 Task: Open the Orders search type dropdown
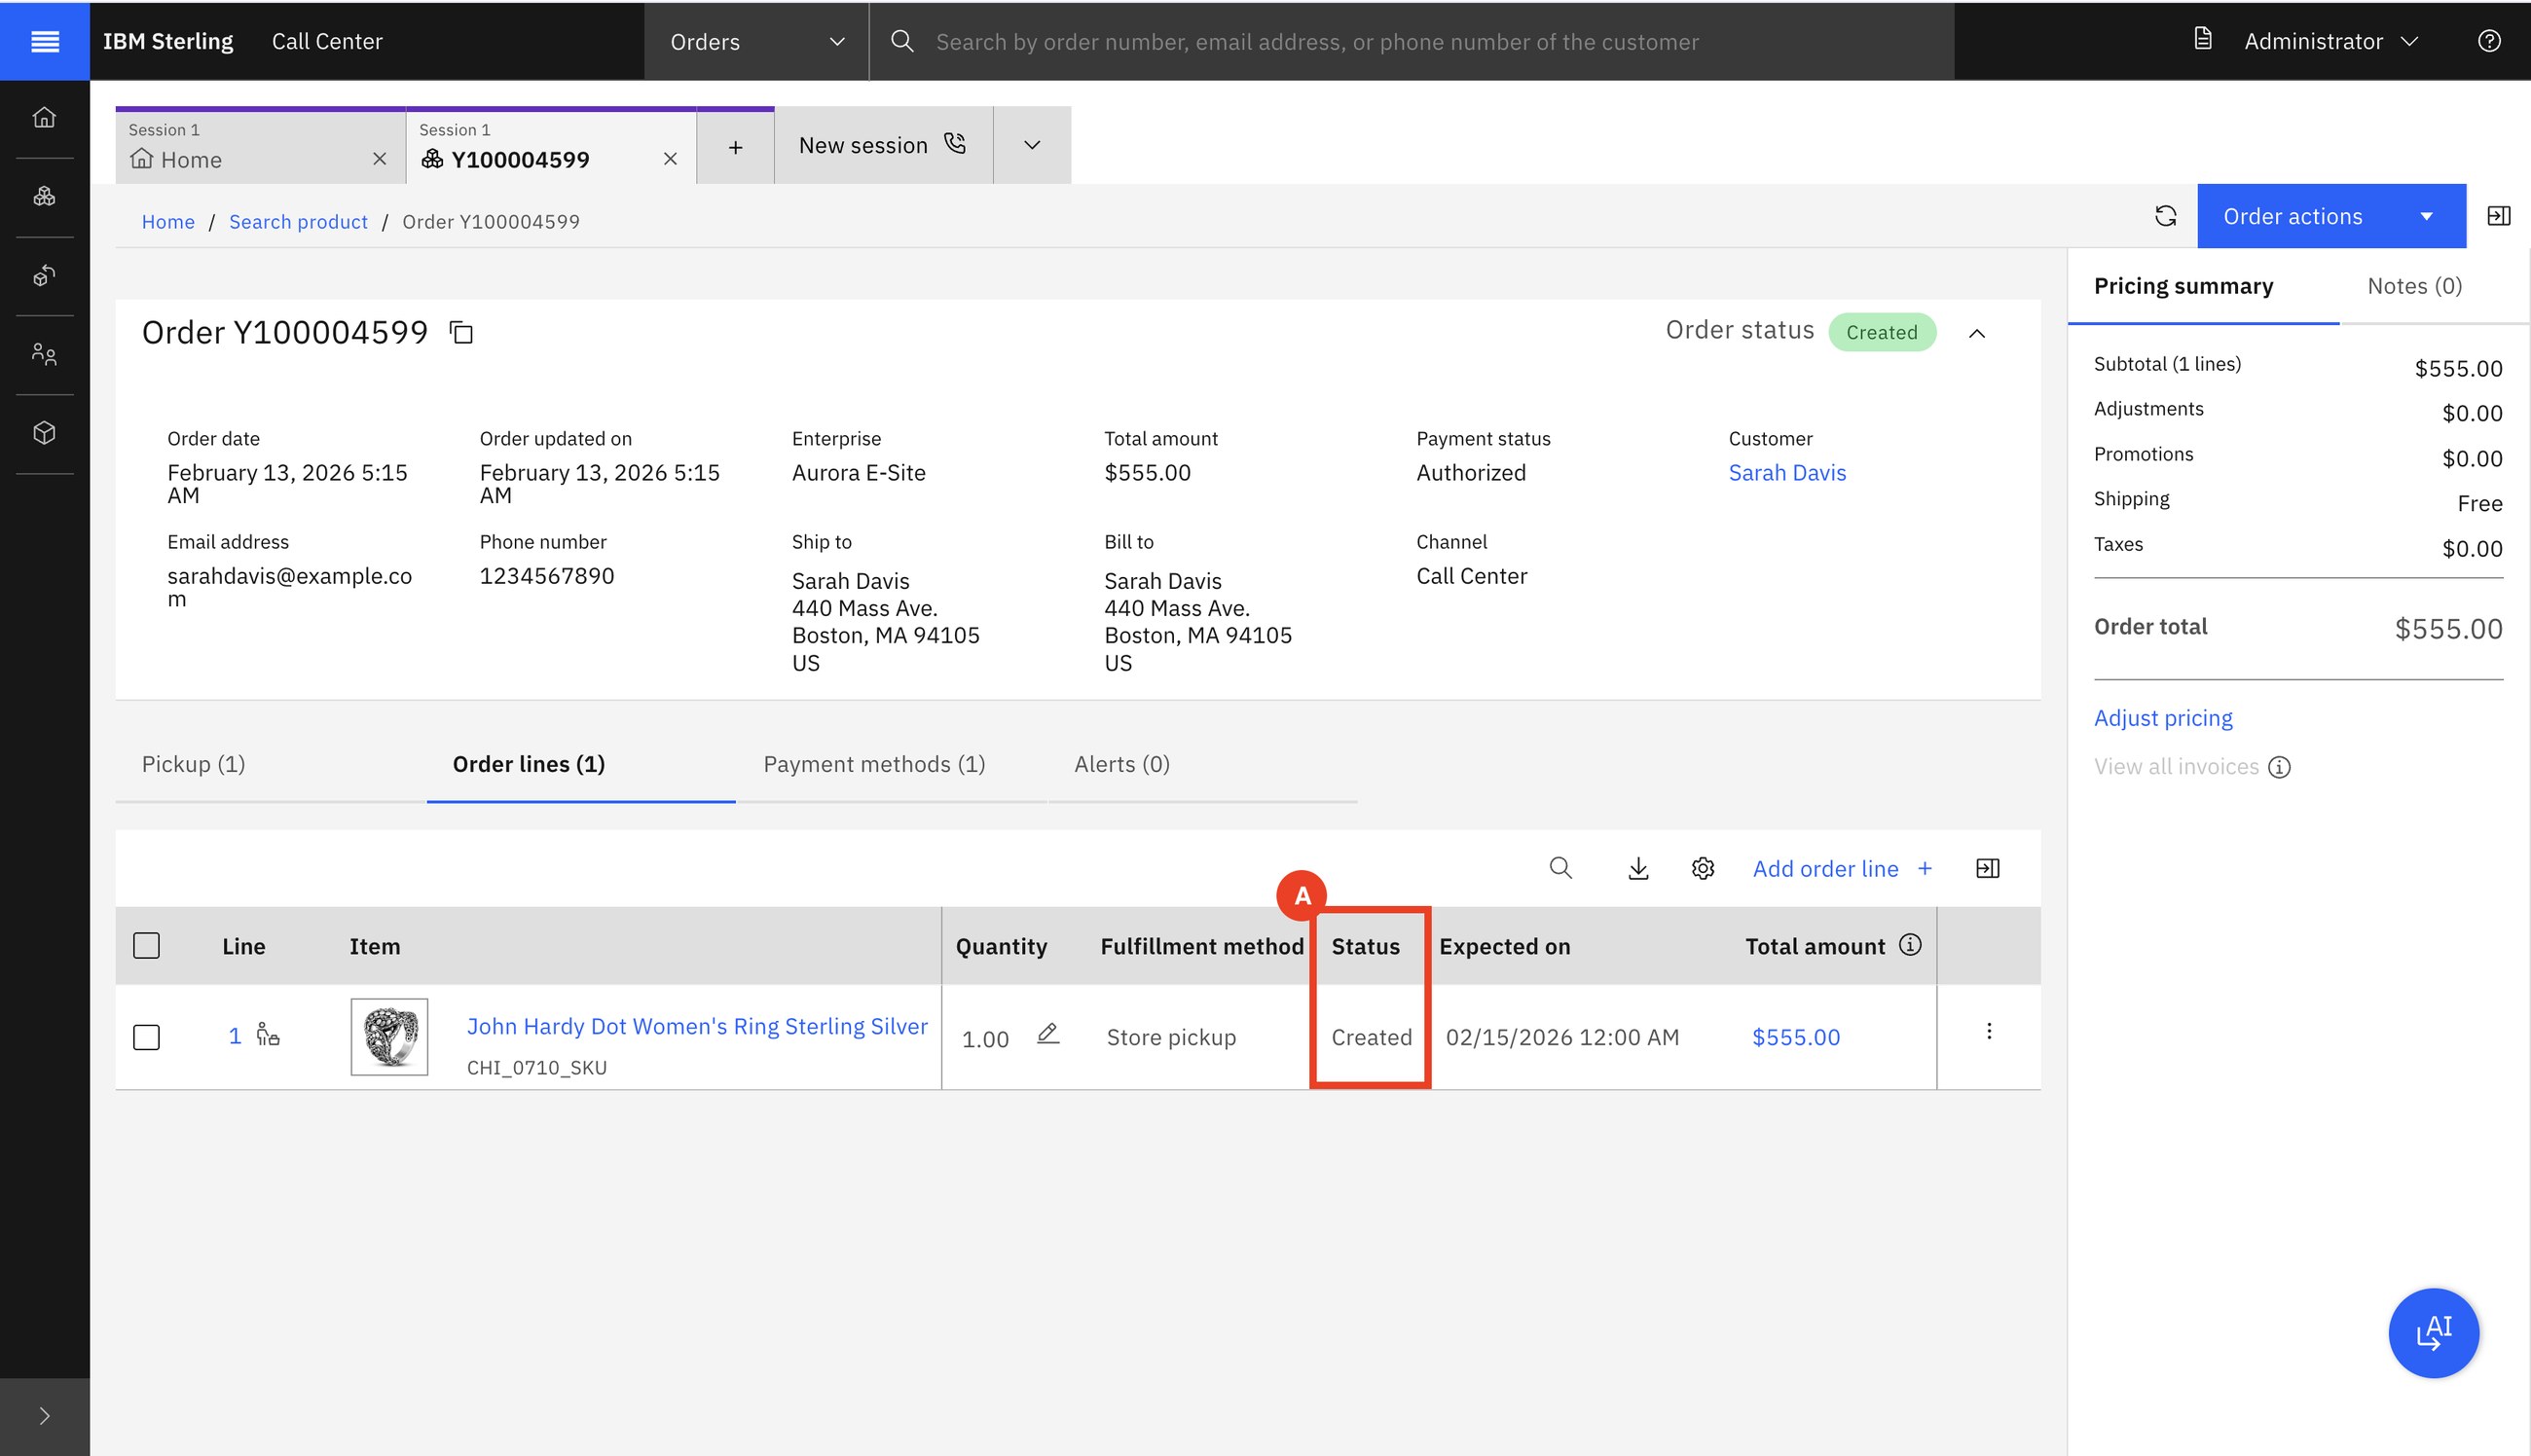tap(757, 41)
